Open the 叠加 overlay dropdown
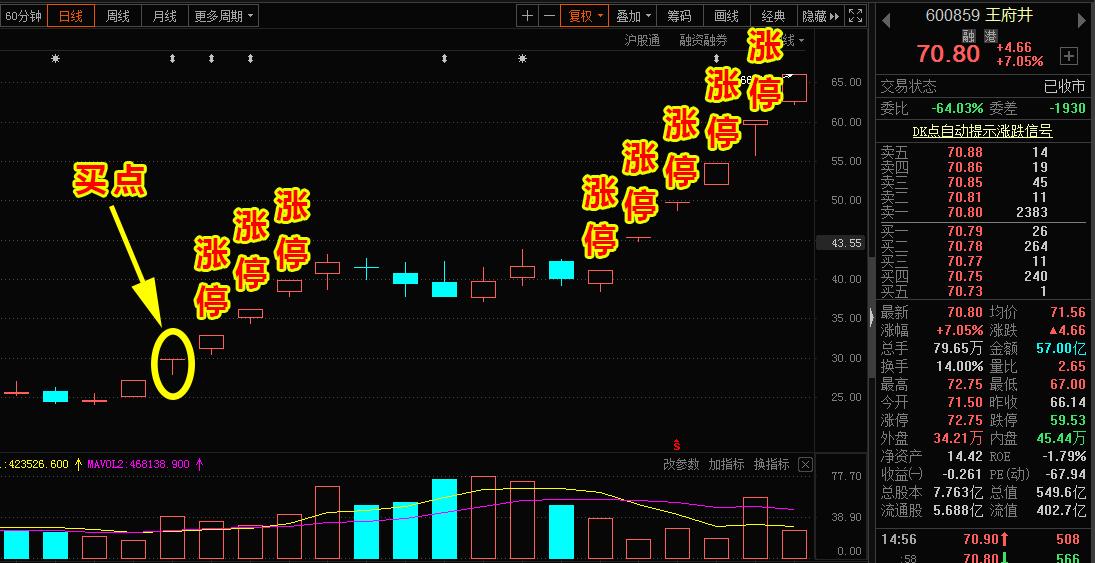Viewport: 1095px width, 563px height. tap(633, 16)
